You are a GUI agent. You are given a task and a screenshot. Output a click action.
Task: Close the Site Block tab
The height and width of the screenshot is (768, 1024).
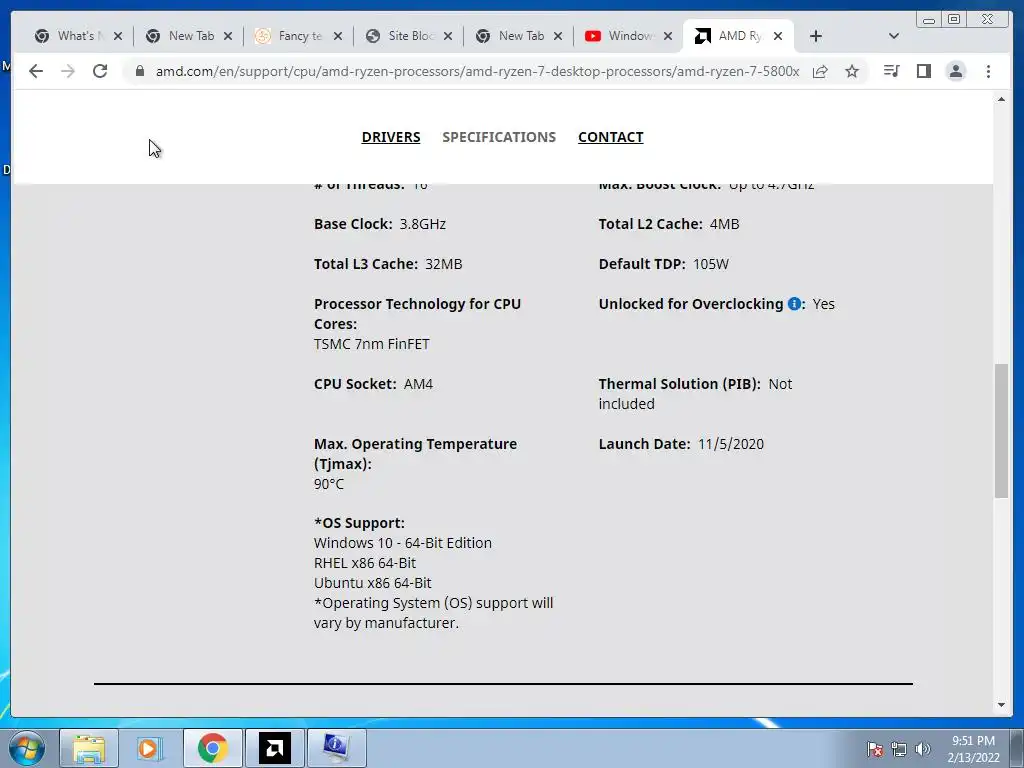[448, 37]
